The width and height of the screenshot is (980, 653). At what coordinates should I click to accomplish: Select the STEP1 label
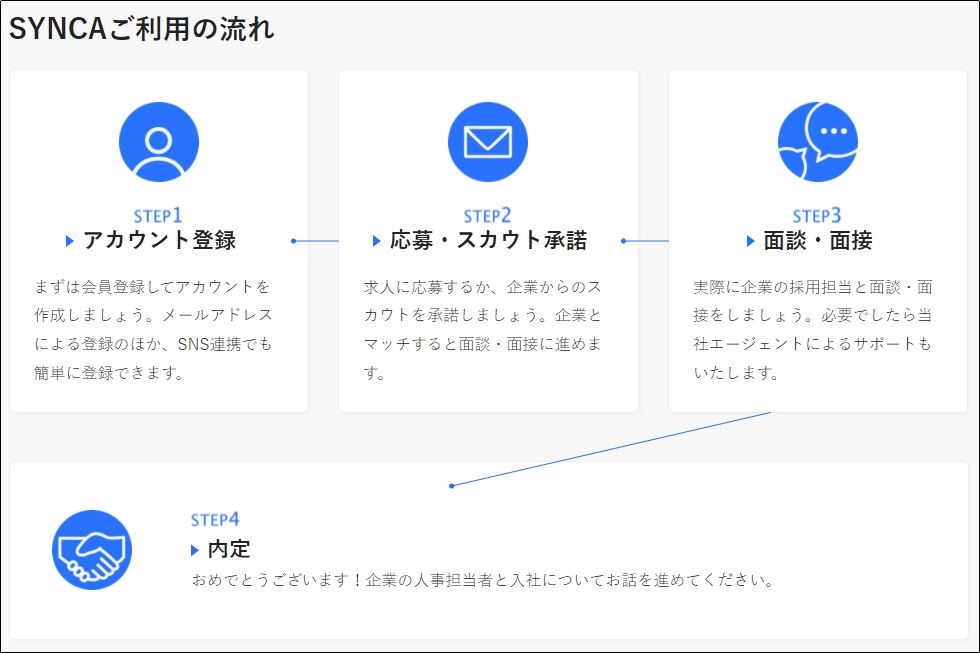[x=158, y=216]
